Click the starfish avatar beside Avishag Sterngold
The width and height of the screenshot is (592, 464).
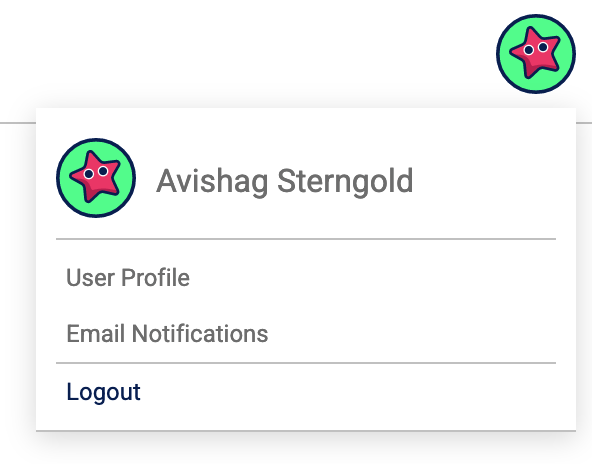96,178
